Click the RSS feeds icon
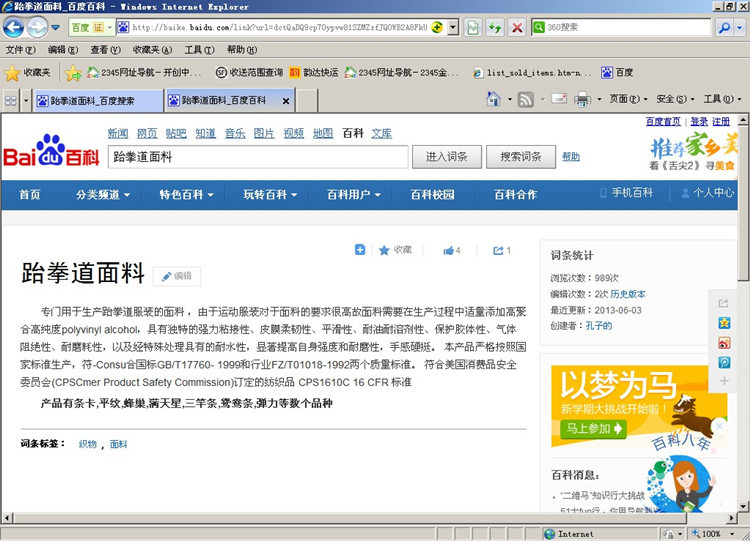The height and width of the screenshot is (541, 750). [525, 99]
